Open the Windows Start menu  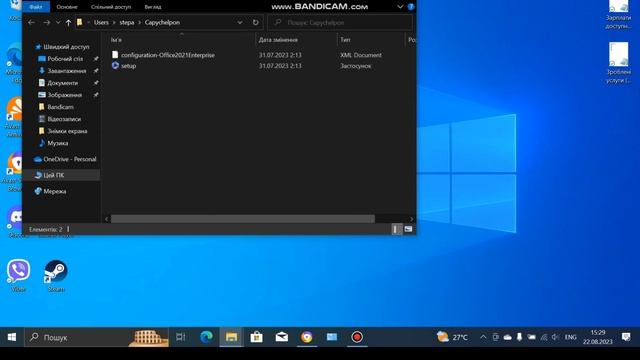pos(12,337)
